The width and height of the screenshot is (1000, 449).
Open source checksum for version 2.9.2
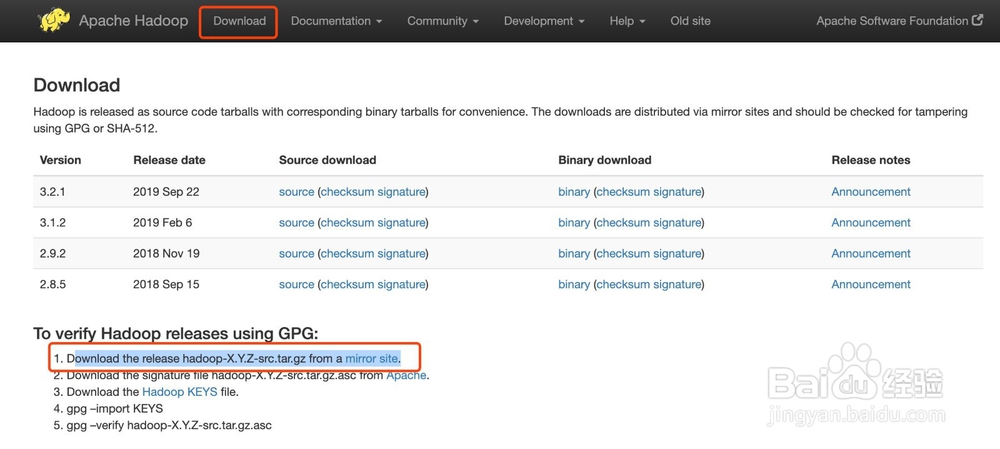[347, 253]
